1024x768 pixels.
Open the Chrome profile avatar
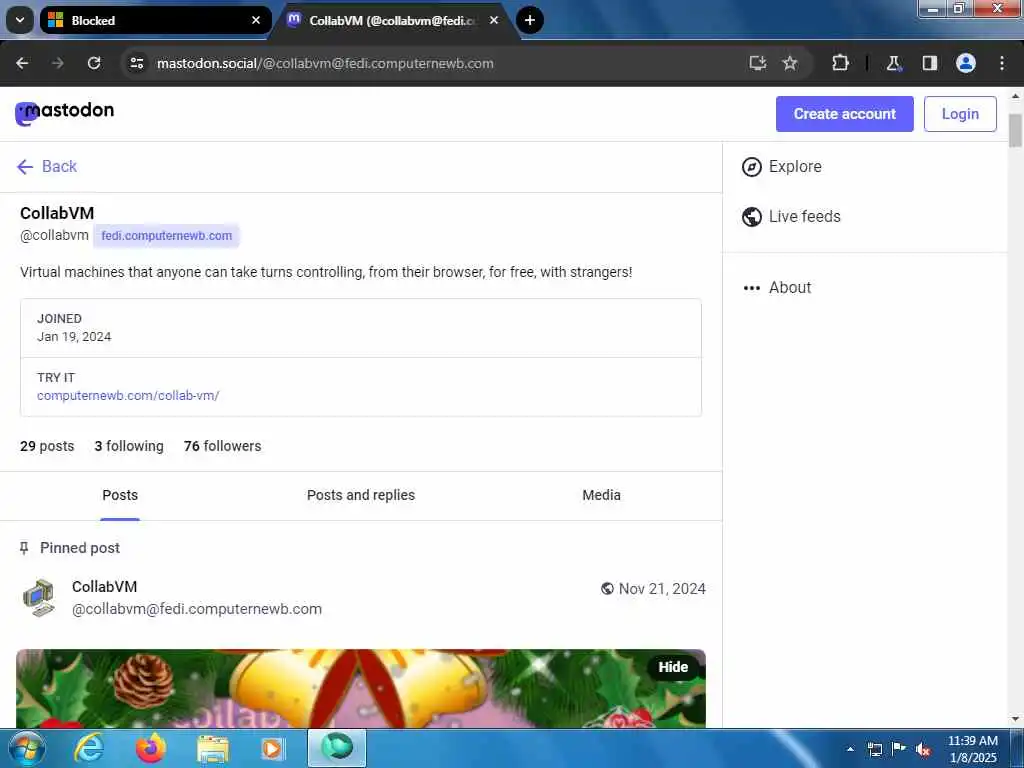[966, 63]
